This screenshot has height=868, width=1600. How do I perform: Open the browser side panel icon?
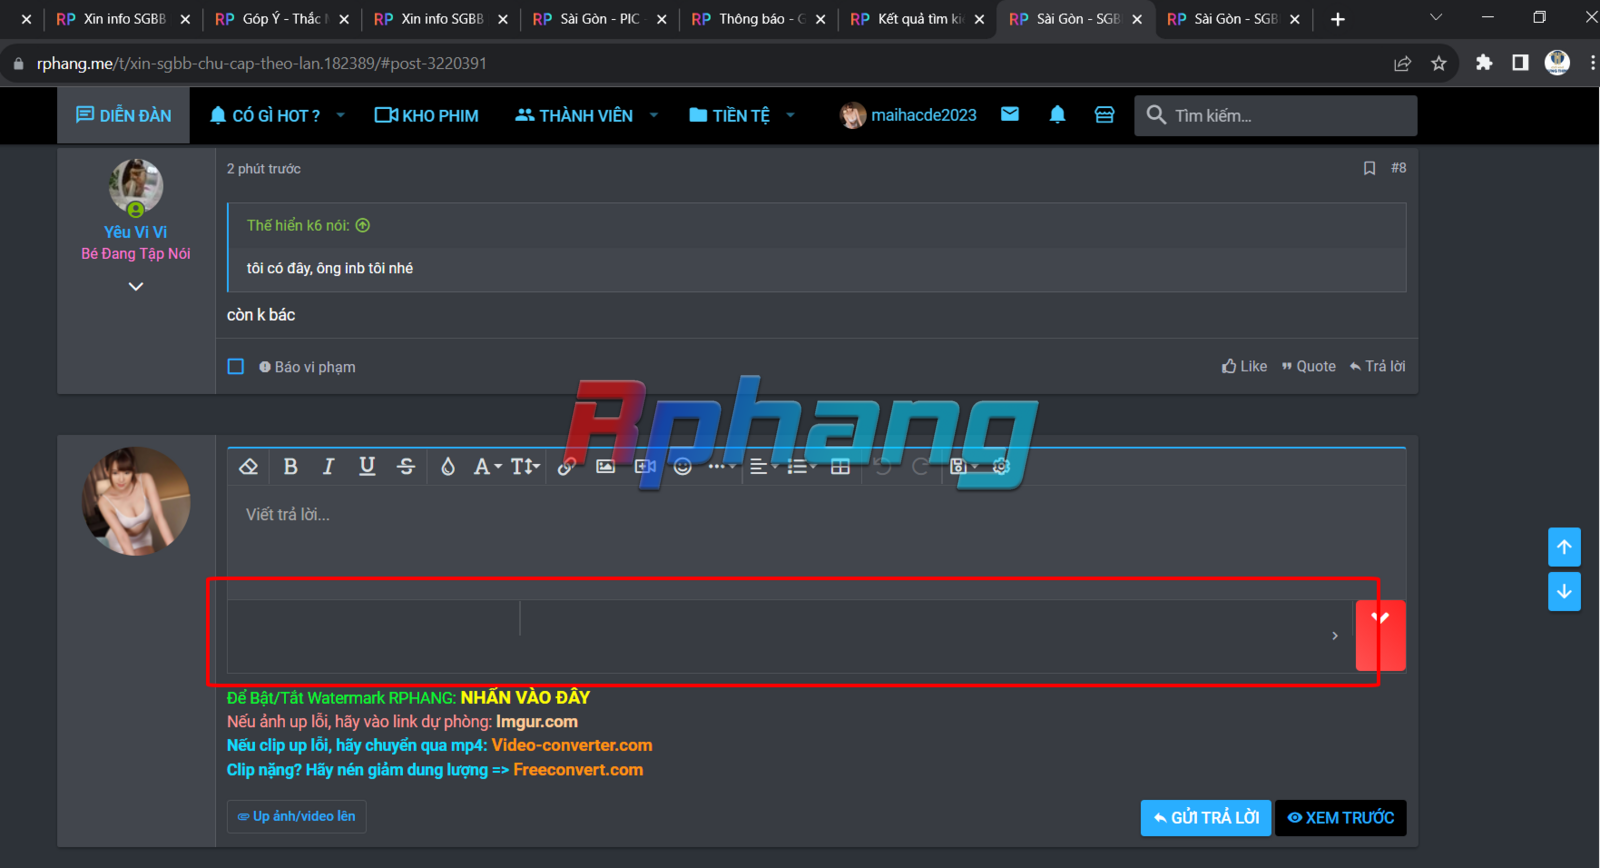click(x=1520, y=63)
